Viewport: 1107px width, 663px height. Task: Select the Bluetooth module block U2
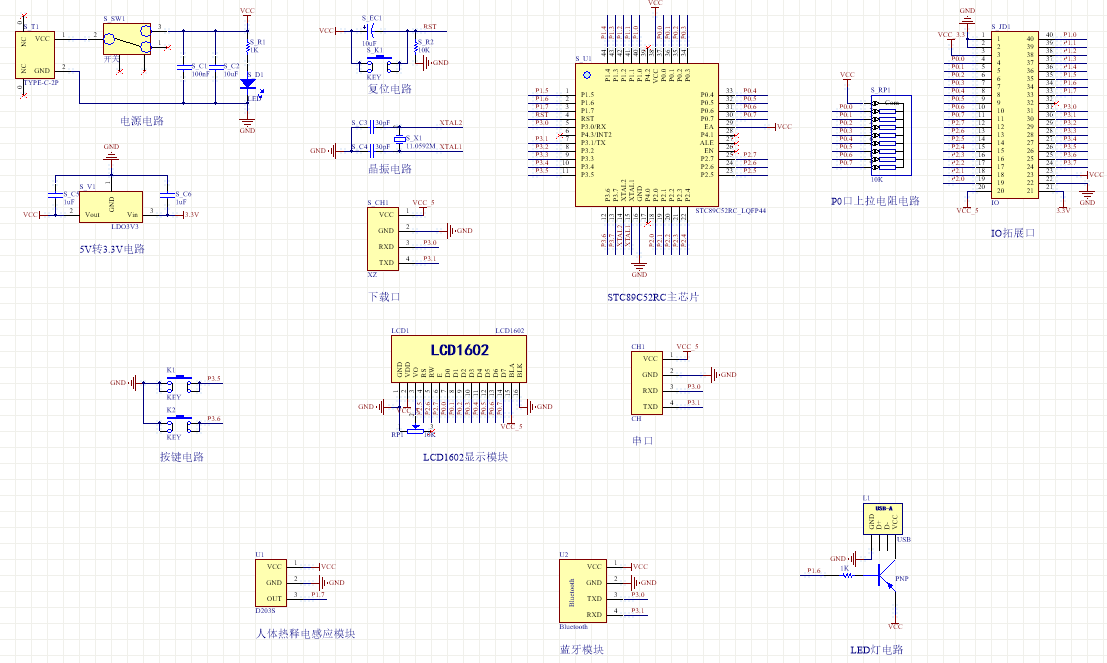tap(582, 591)
